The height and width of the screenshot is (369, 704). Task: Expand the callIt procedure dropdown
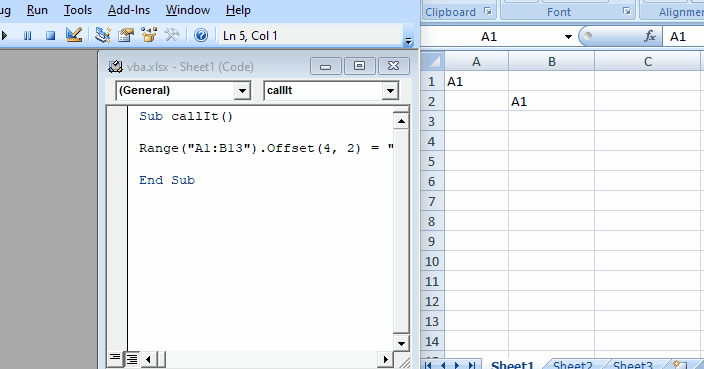pyautogui.click(x=390, y=91)
